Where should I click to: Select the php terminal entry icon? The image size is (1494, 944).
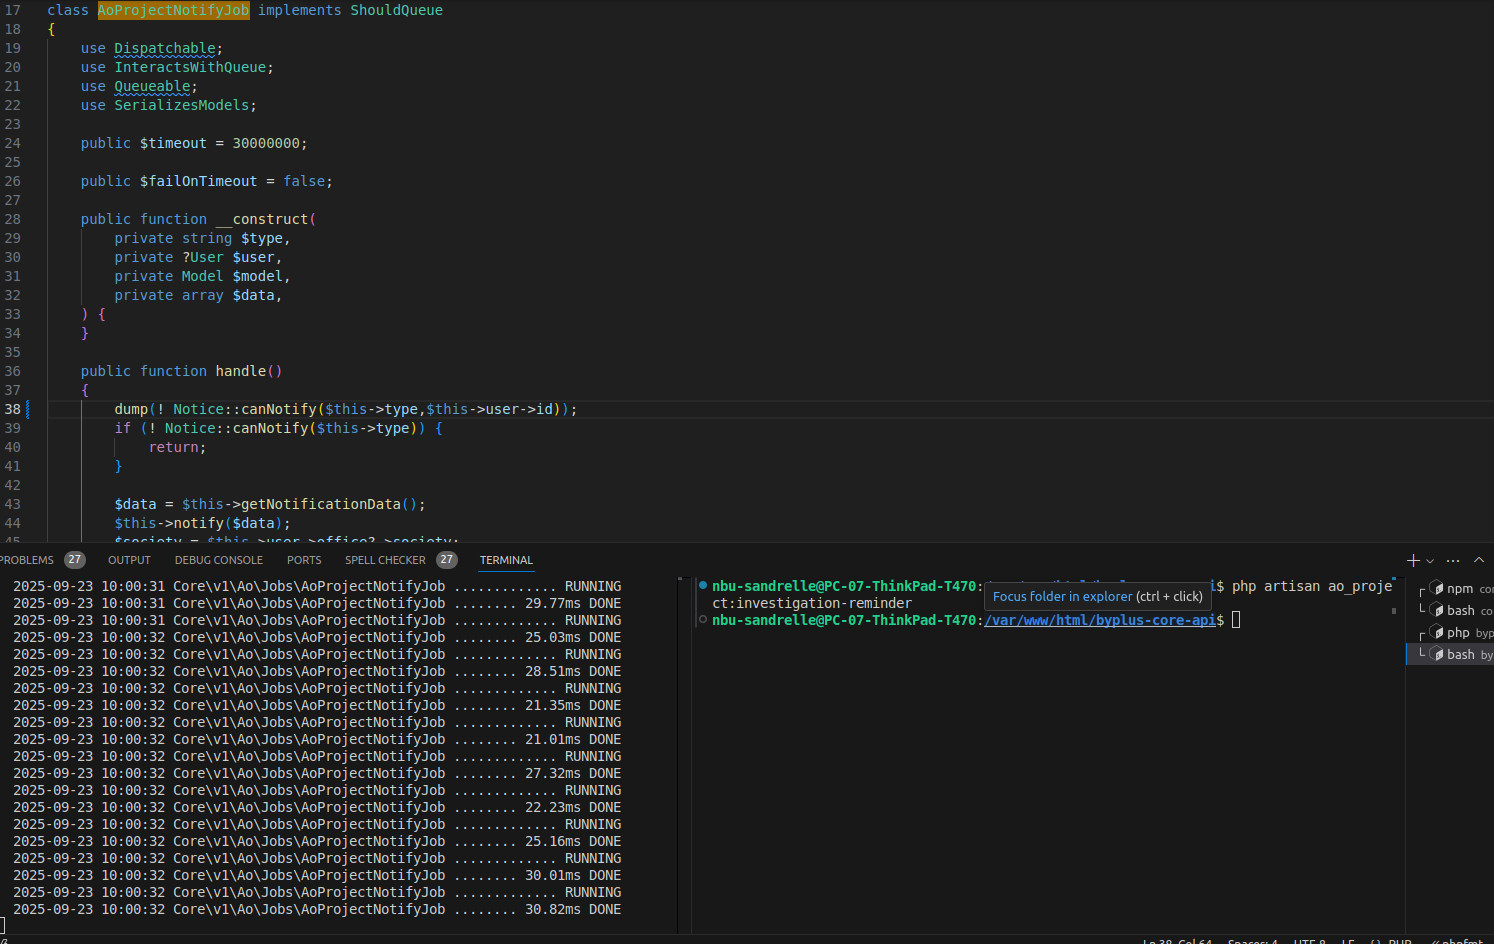pos(1437,633)
